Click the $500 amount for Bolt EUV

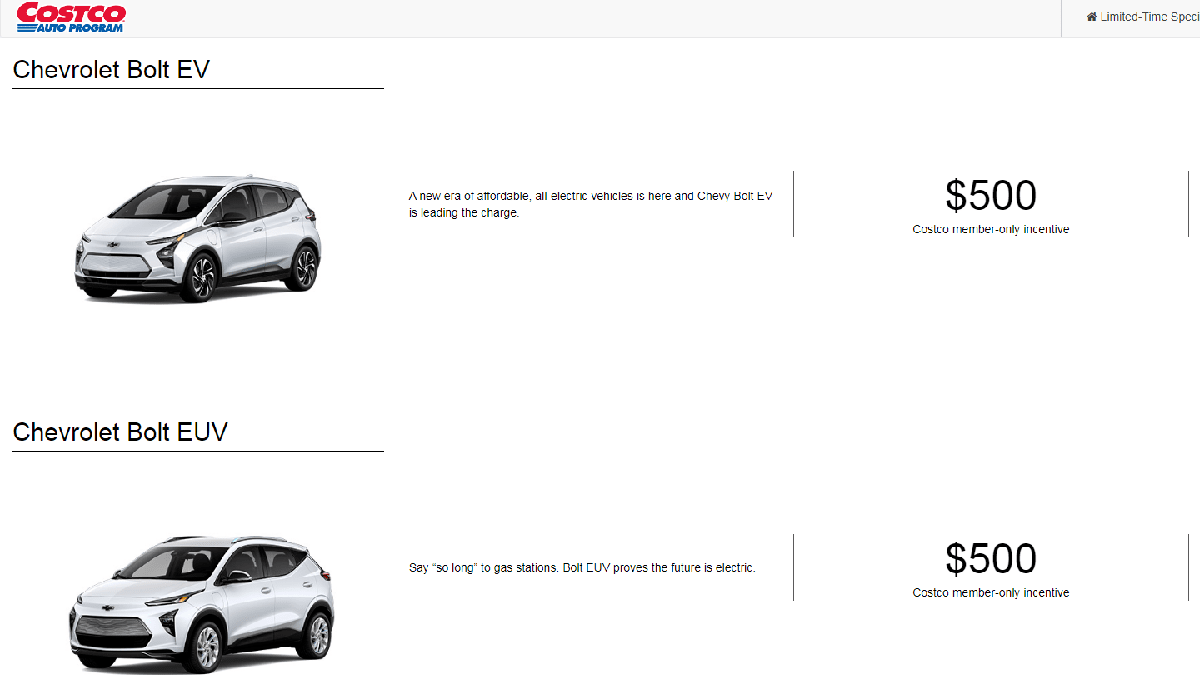point(990,559)
